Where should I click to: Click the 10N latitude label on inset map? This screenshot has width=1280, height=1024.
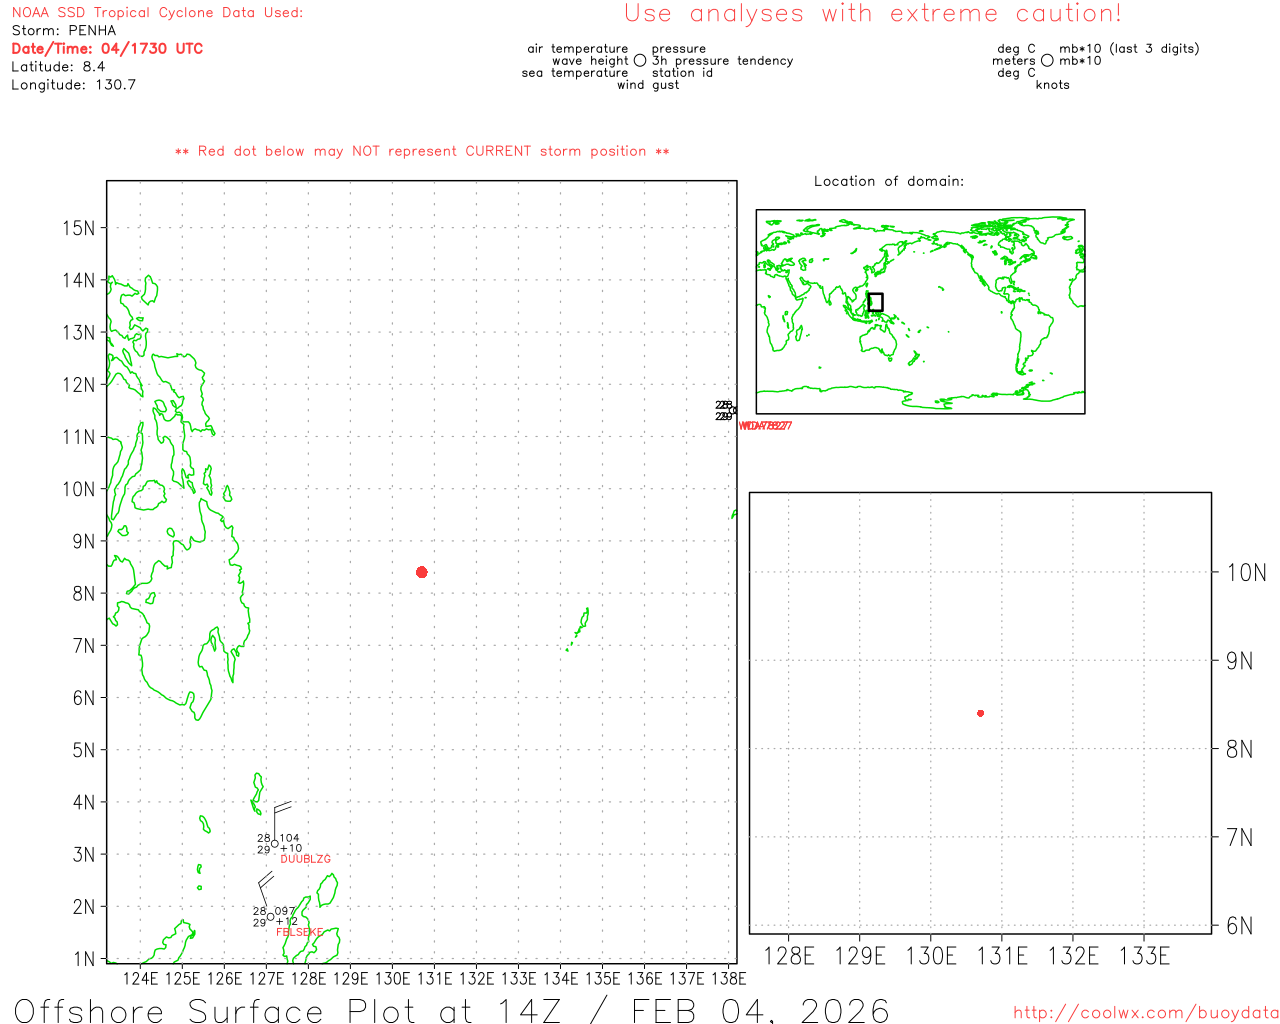click(1246, 573)
